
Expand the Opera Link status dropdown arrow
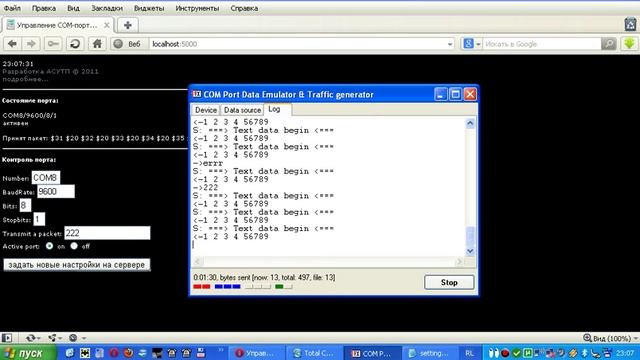click(39, 338)
